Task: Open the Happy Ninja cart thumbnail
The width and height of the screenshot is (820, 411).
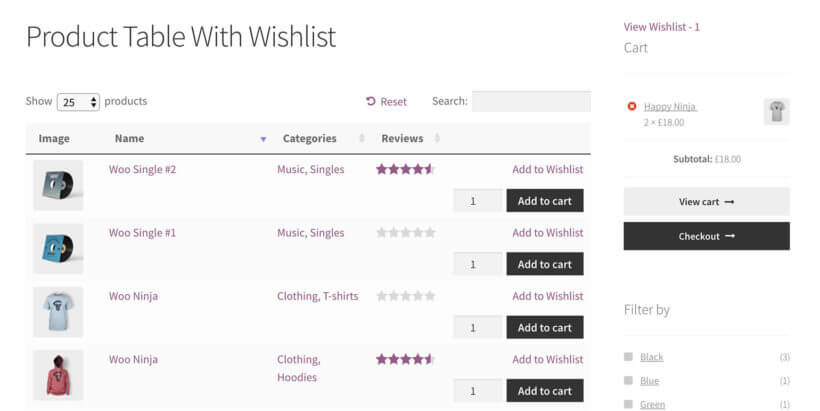Action: pyautogui.click(x=777, y=111)
